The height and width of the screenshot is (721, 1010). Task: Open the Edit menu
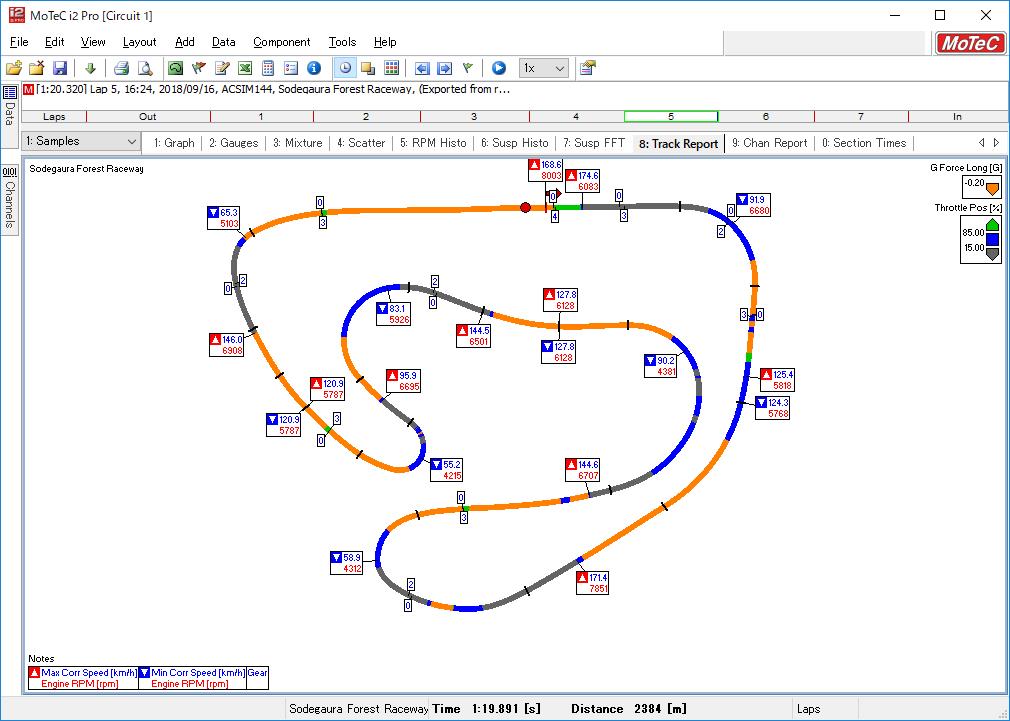(x=54, y=42)
